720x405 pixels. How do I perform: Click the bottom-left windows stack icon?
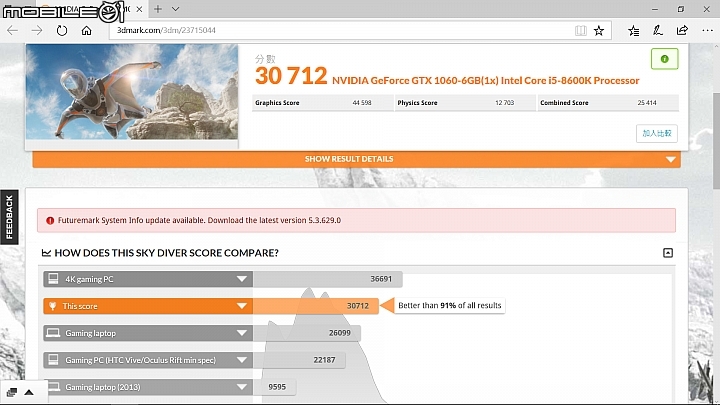12,392
